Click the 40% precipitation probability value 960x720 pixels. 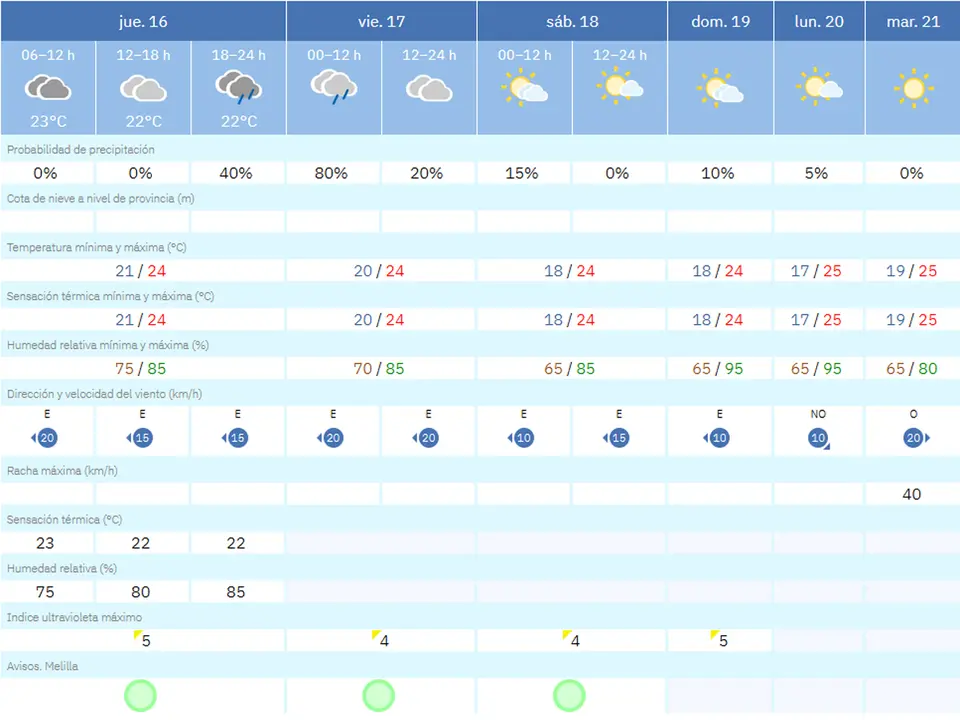(236, 173)
